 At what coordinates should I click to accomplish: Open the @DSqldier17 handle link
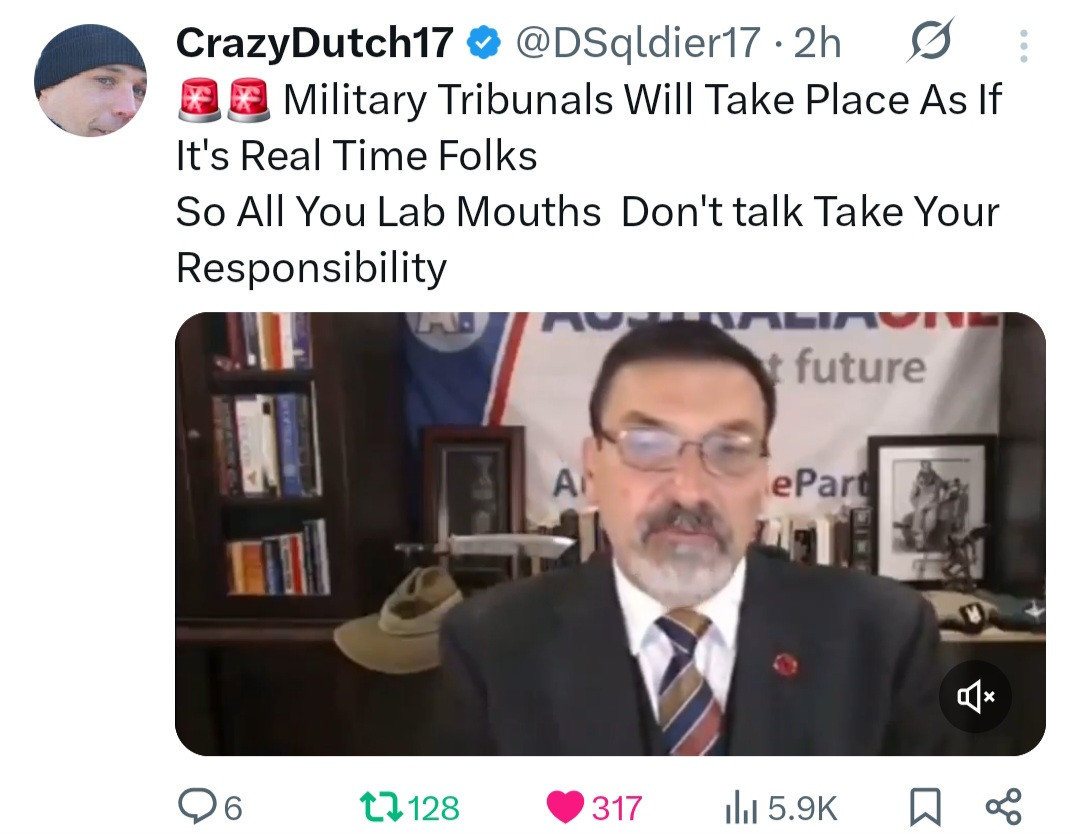(638, 43)
